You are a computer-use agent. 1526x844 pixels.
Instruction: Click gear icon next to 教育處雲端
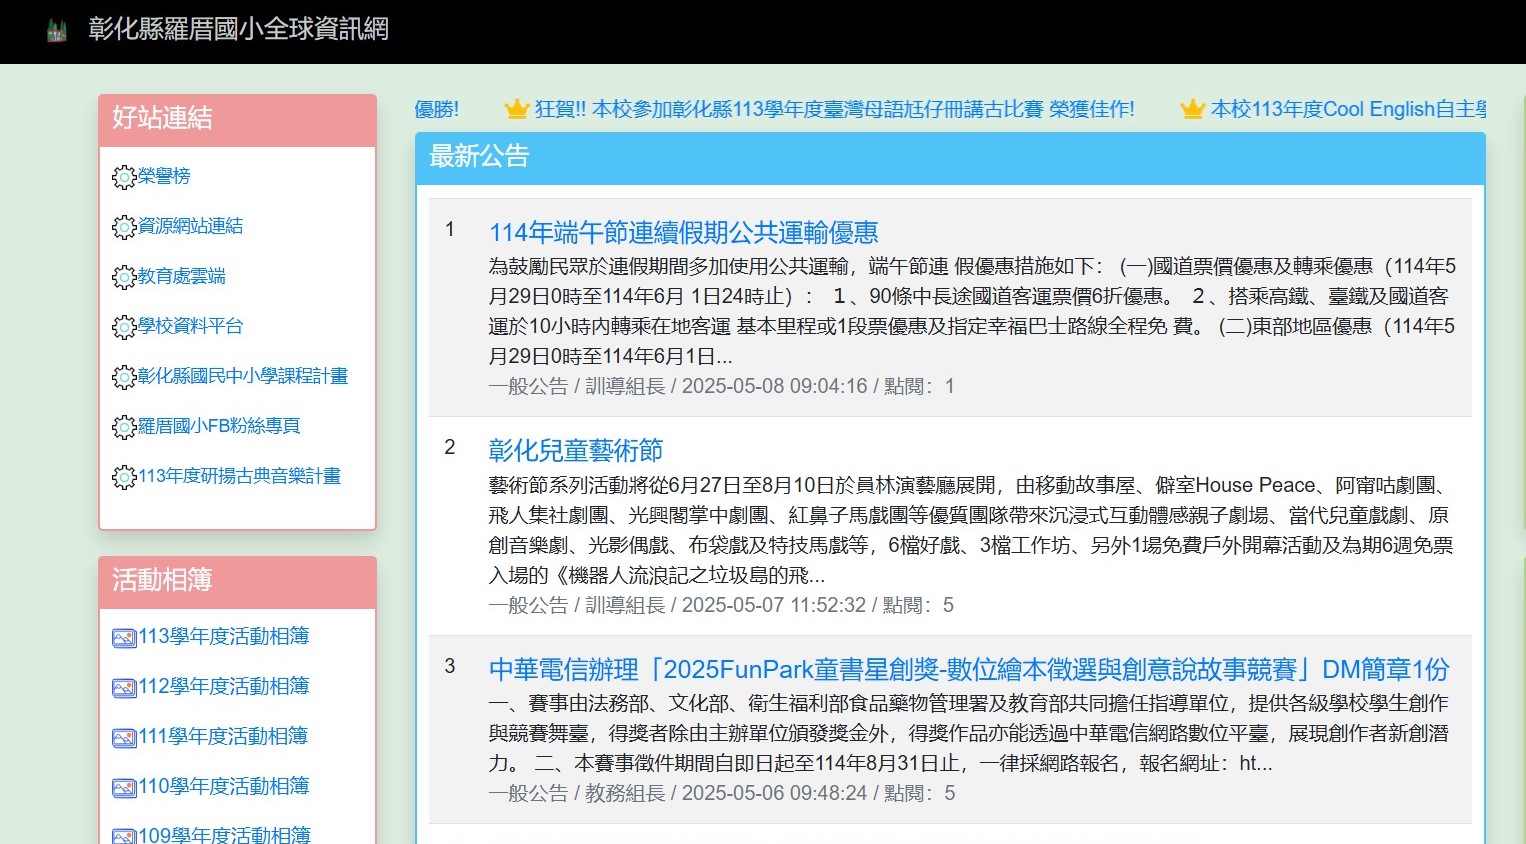point(124,277)
